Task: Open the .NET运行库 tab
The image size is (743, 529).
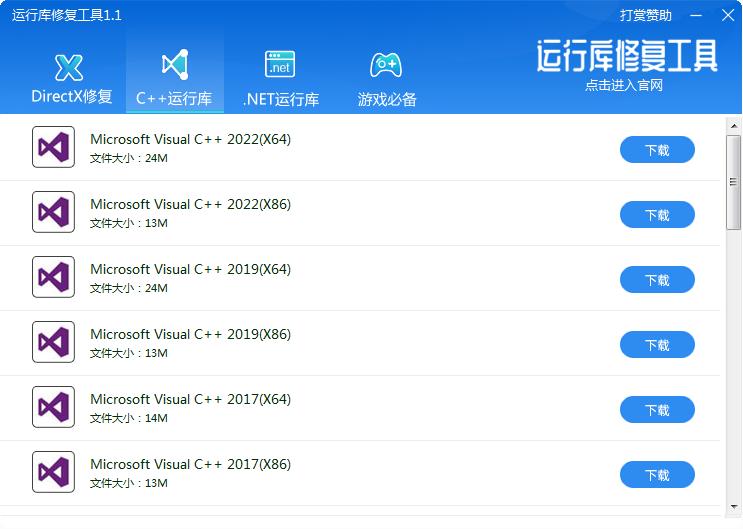Action: pyautogui.click(x=281, y=78)
